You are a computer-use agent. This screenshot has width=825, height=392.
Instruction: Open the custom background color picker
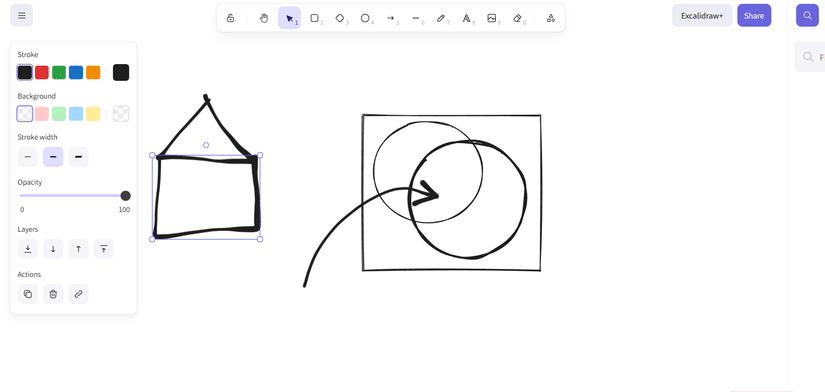(121, 114)
